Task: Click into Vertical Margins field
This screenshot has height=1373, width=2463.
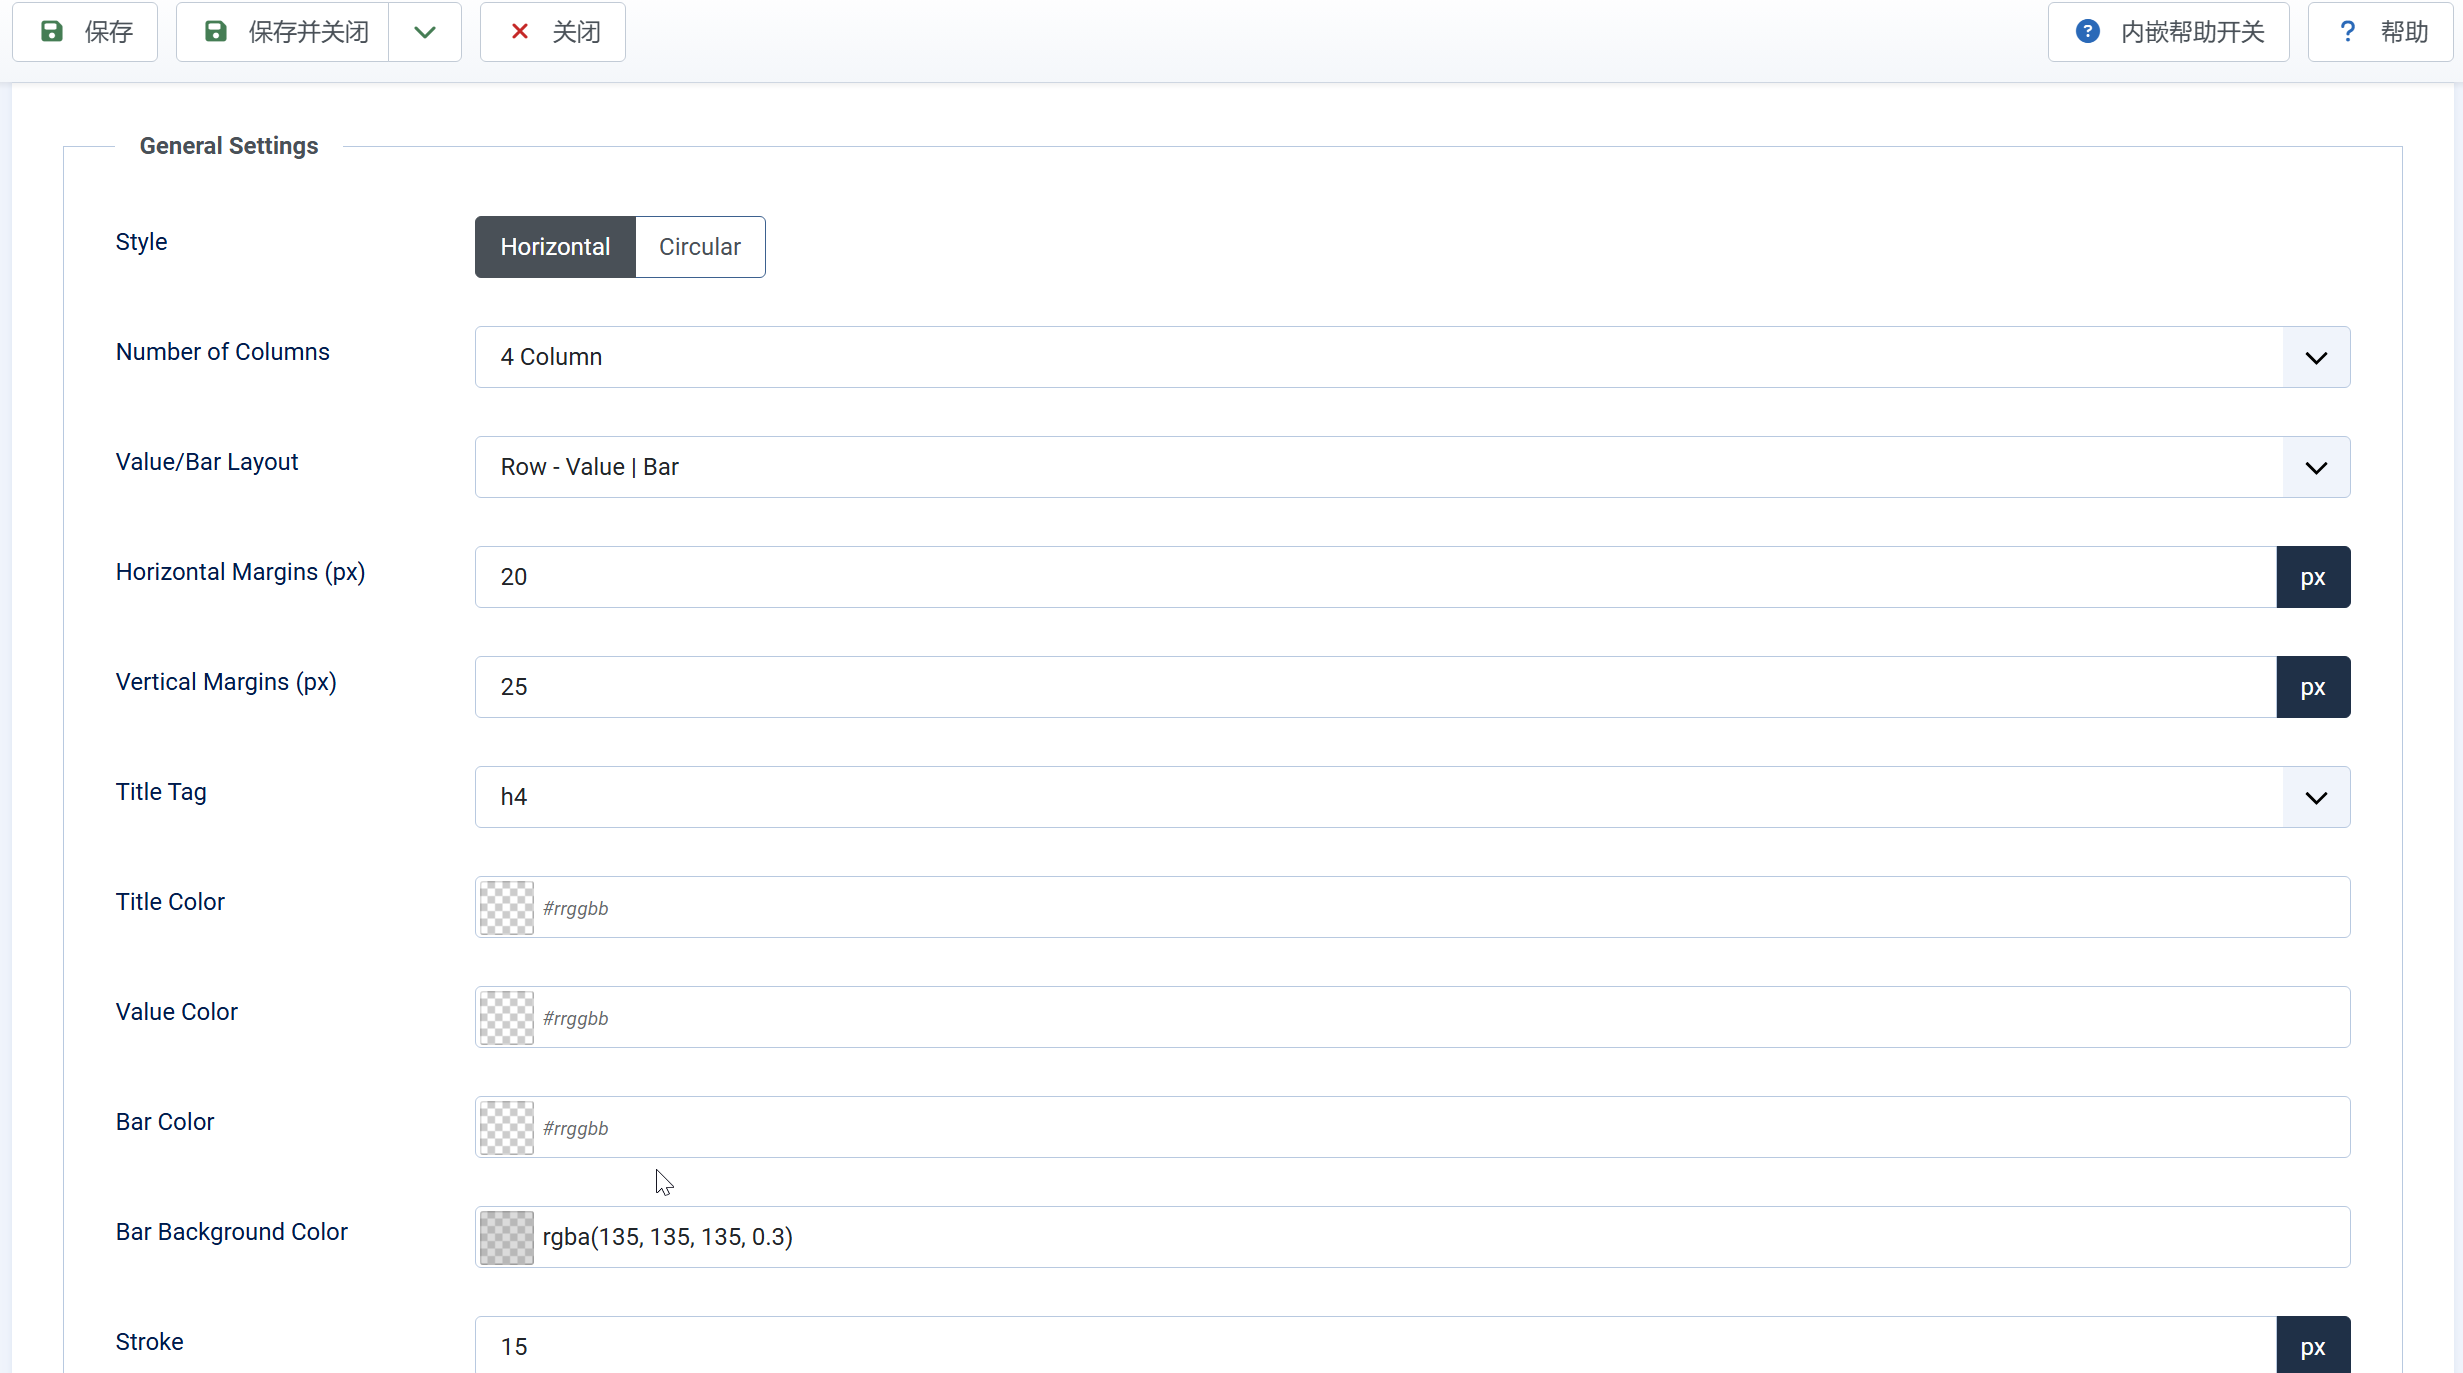Action: (1375, 687)
